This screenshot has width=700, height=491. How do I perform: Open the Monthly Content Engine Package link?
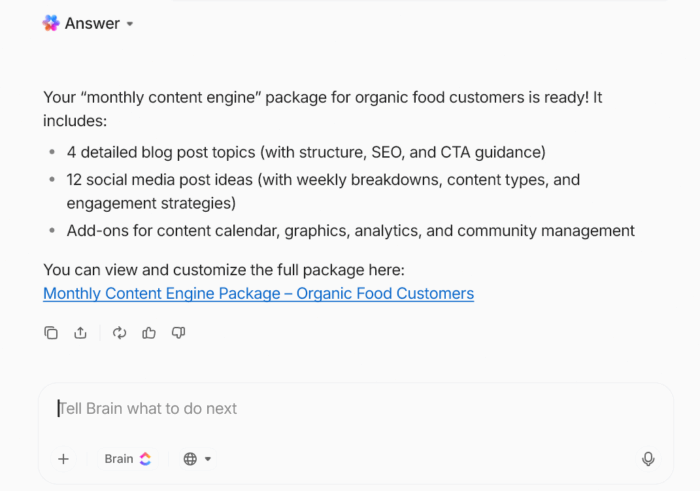[x=258, y=293]
